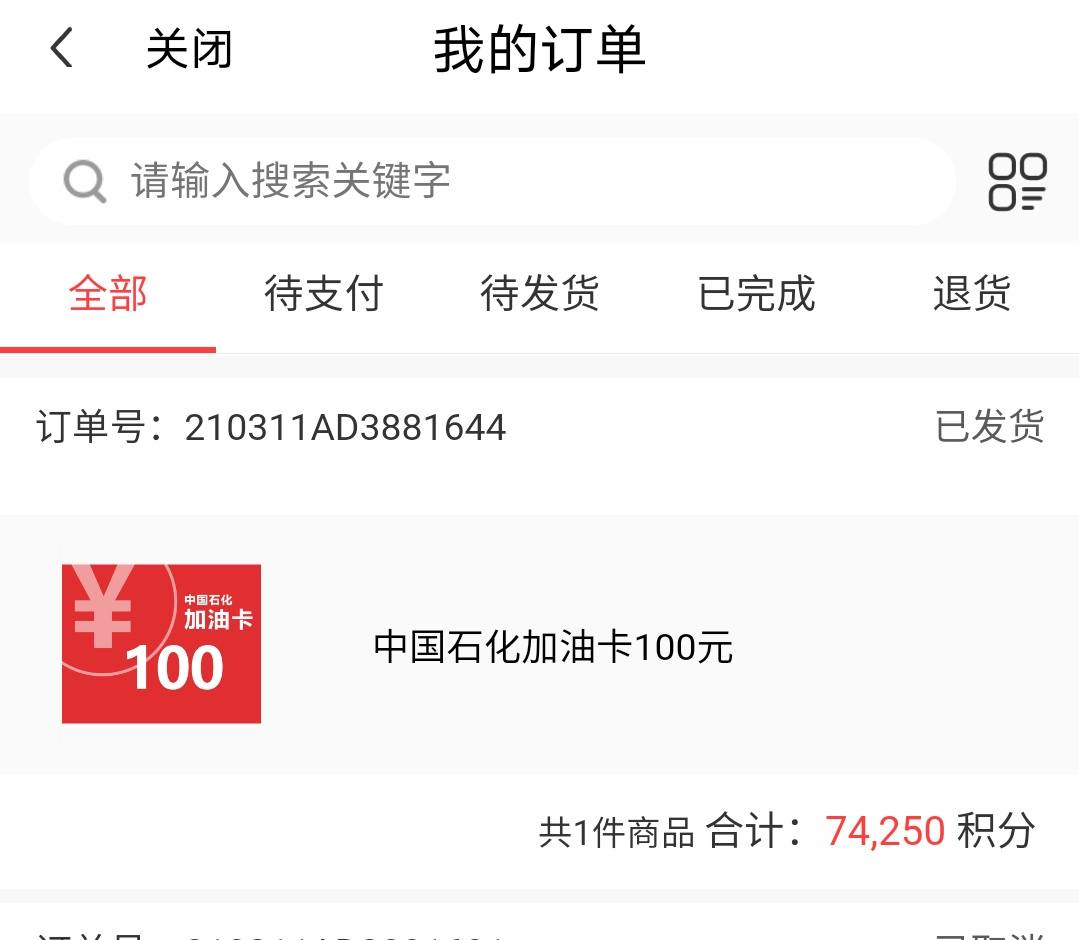Open the red 100 fuel card thumbnail
This screenshot has height=940, width=1079.
161,644
